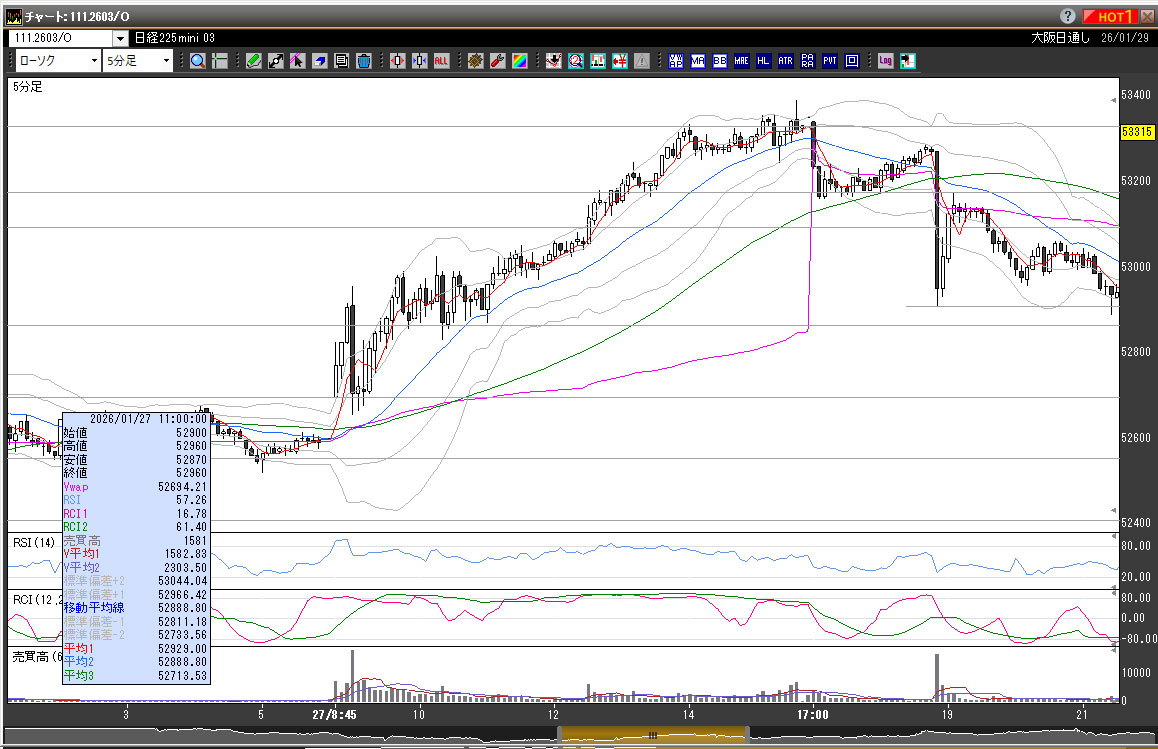Click the white eraser tool icon
The image size is (1158, 749).
(320, 61)
